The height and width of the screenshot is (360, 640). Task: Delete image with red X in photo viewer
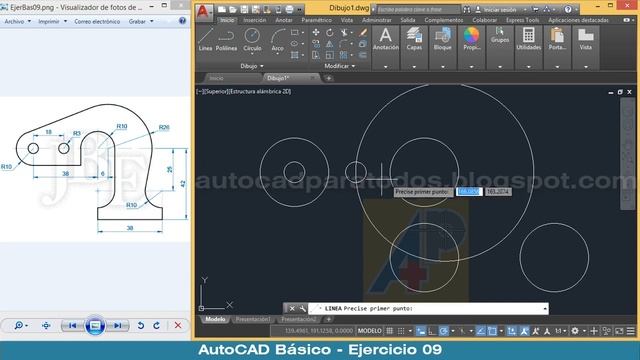click(x=178, y=326)
